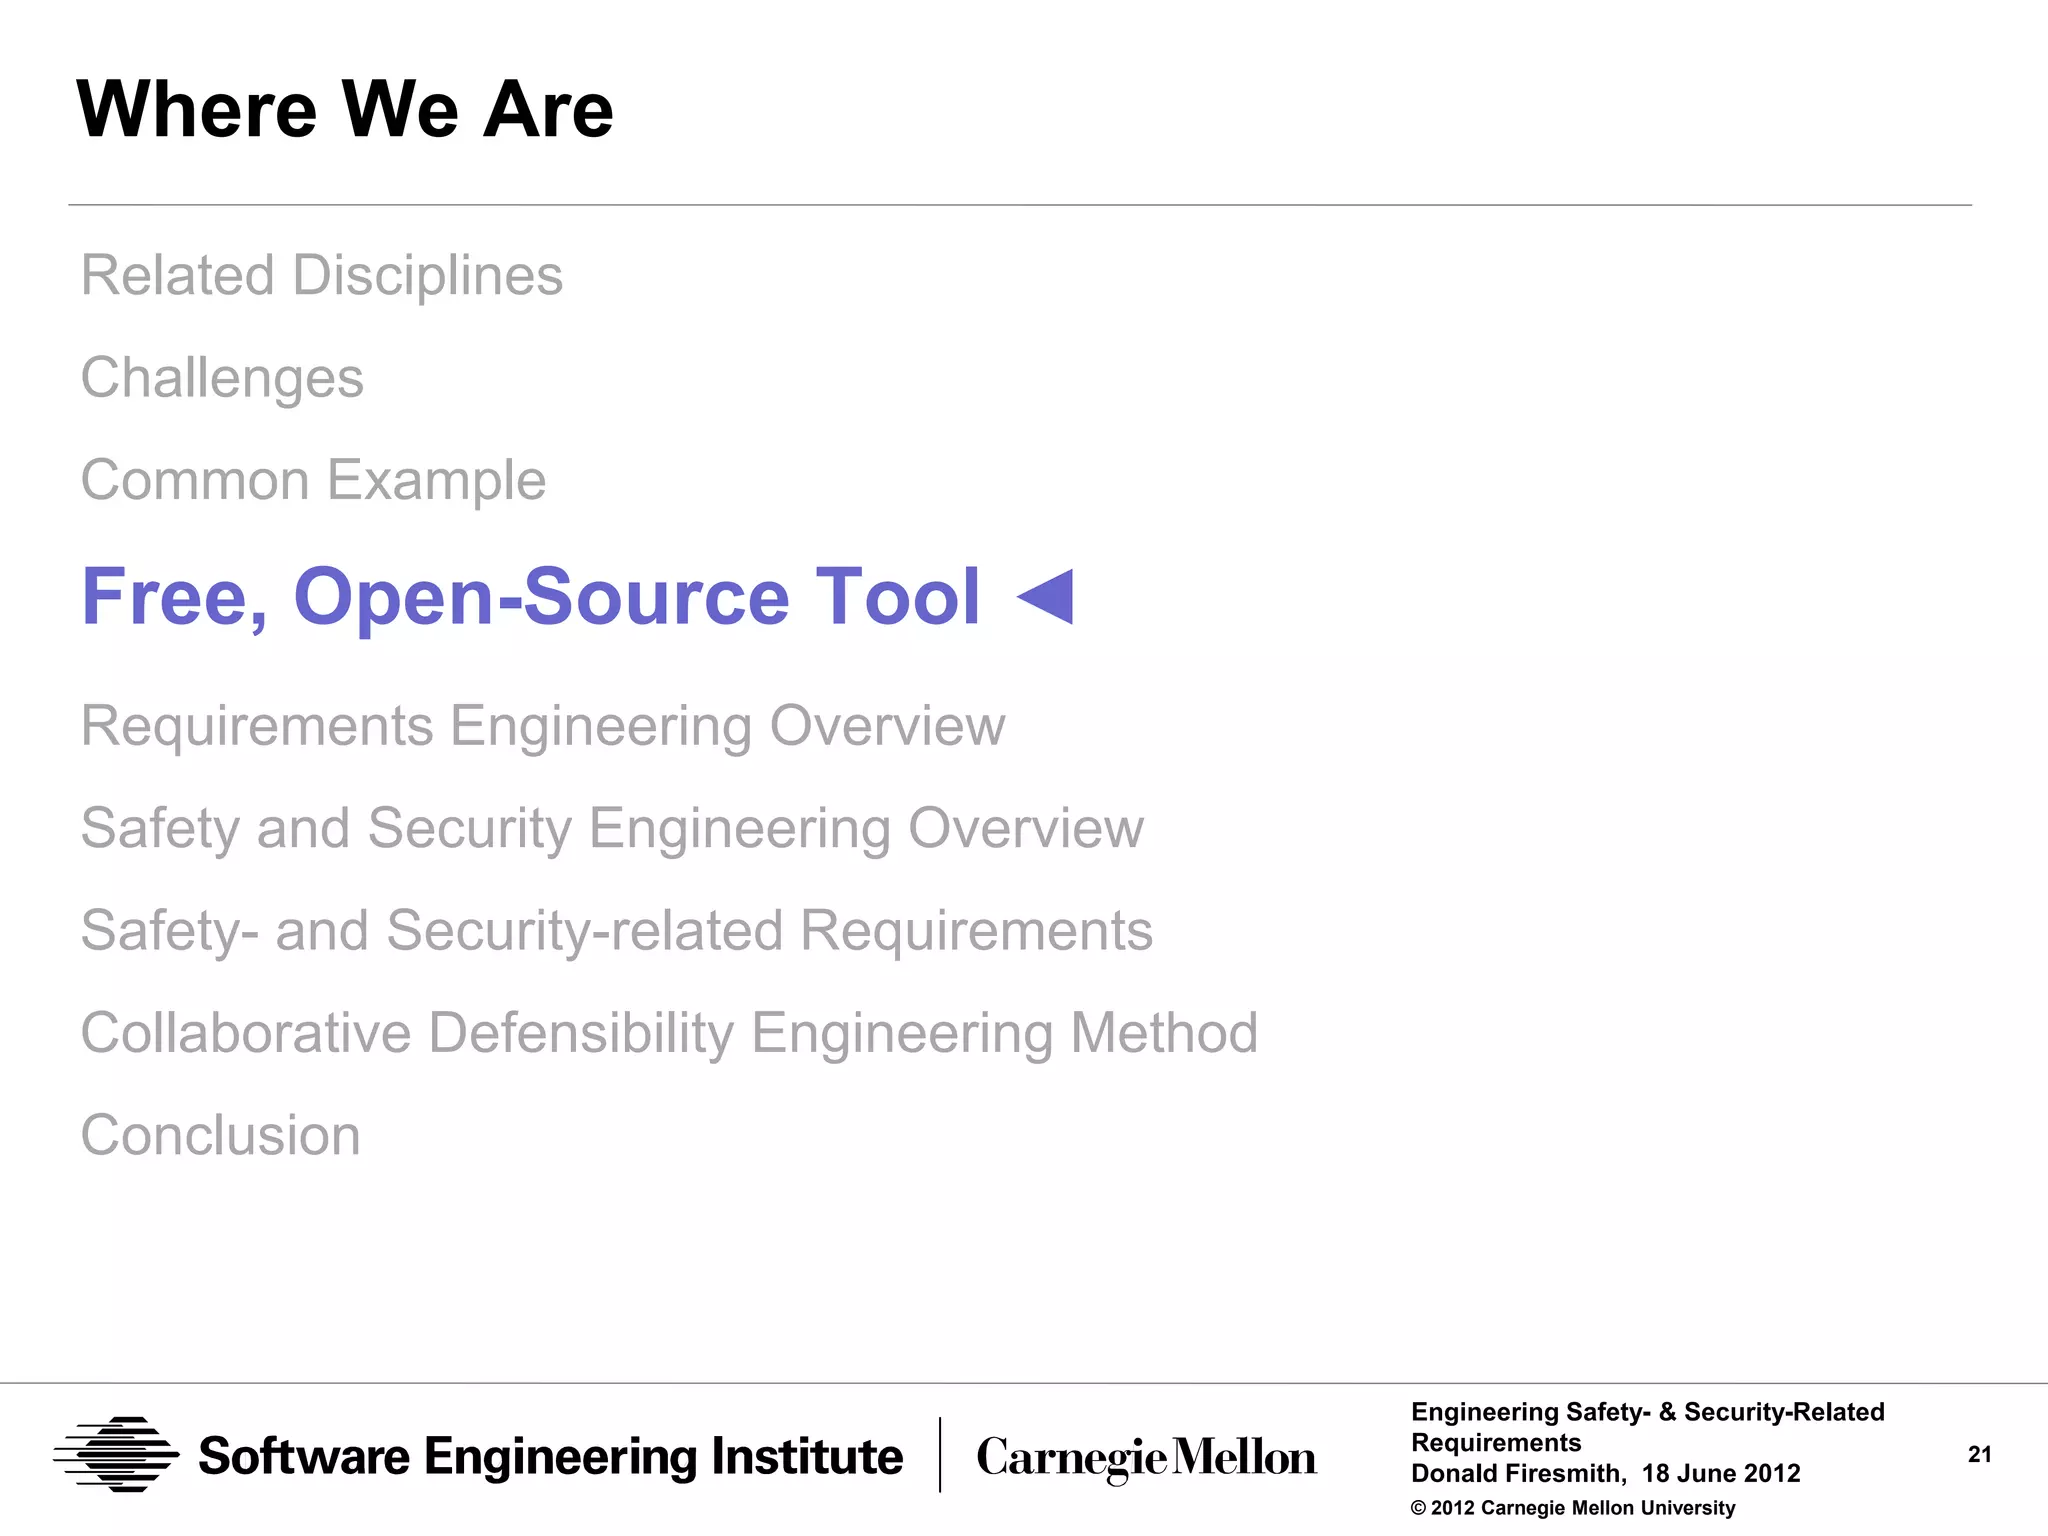Click the 'Challenges' agenda line
Viewport: 2048px width, 1536px height.
(x=222, y=378)
